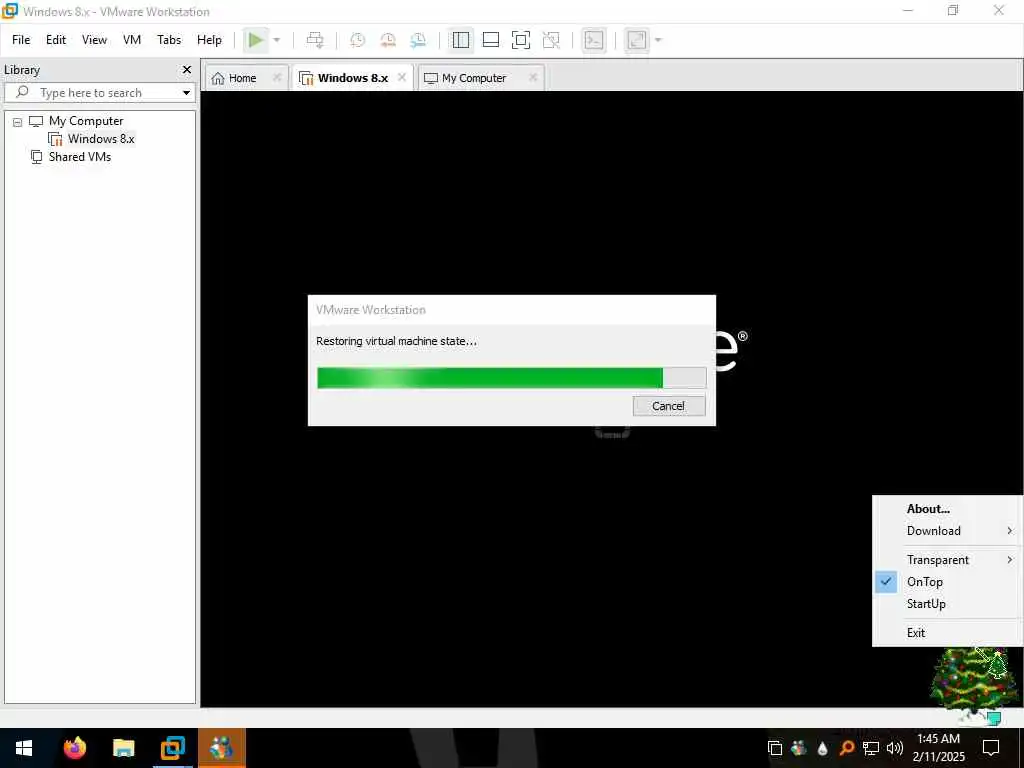Close the Windows 8.x tab
The height and width of the screenshot is (768, 1024).
click(402, 77)
